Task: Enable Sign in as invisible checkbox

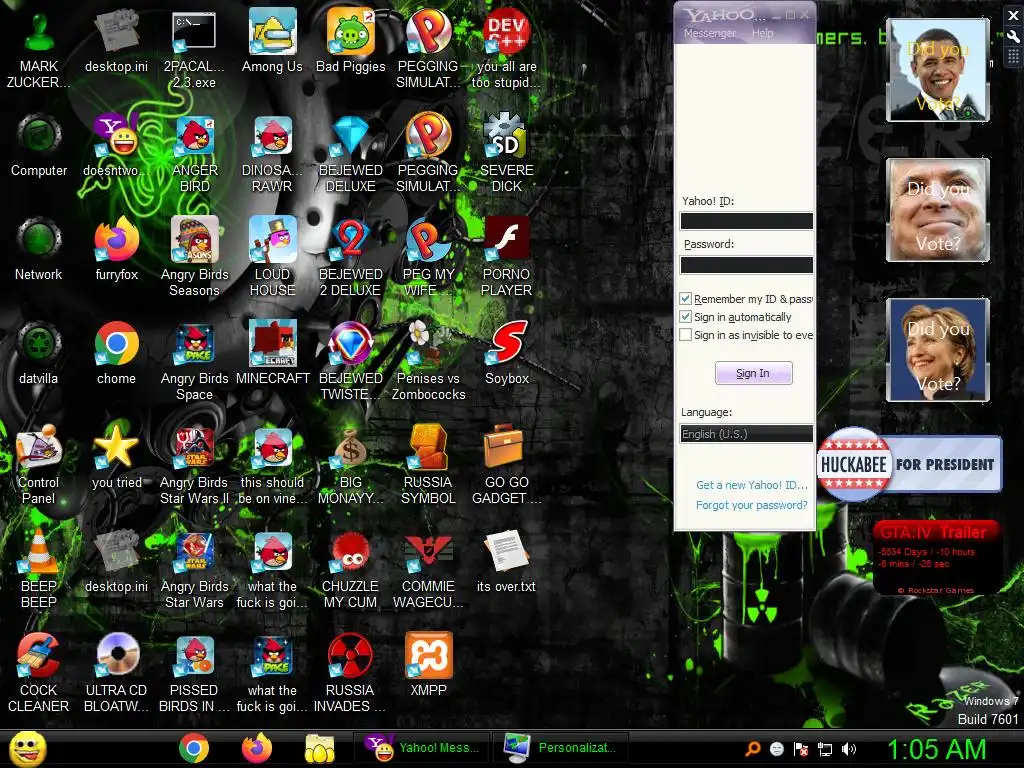Action: [686, 335]
